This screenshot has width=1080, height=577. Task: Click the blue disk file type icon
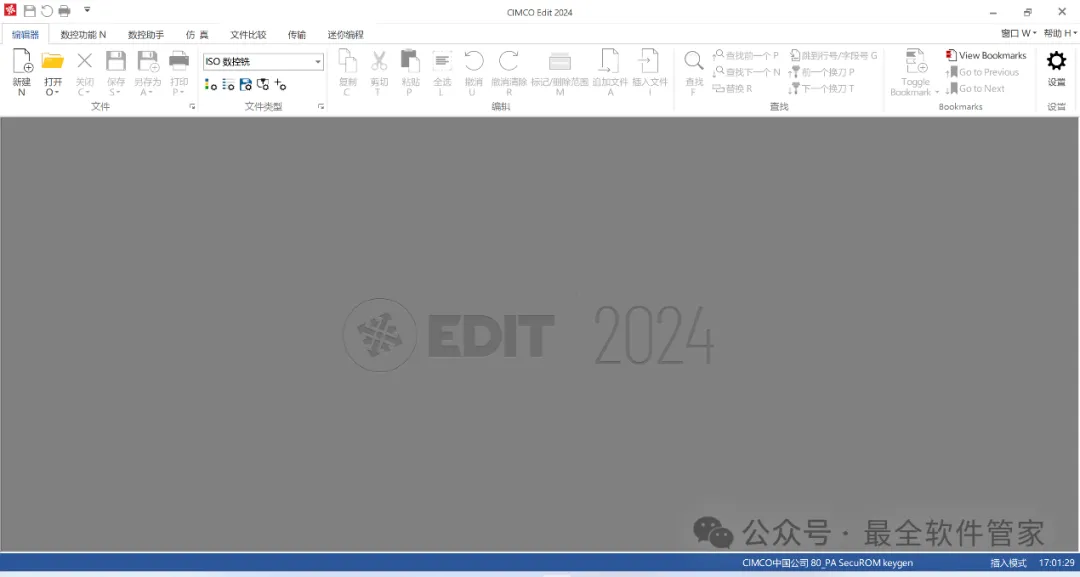[245, 85]
